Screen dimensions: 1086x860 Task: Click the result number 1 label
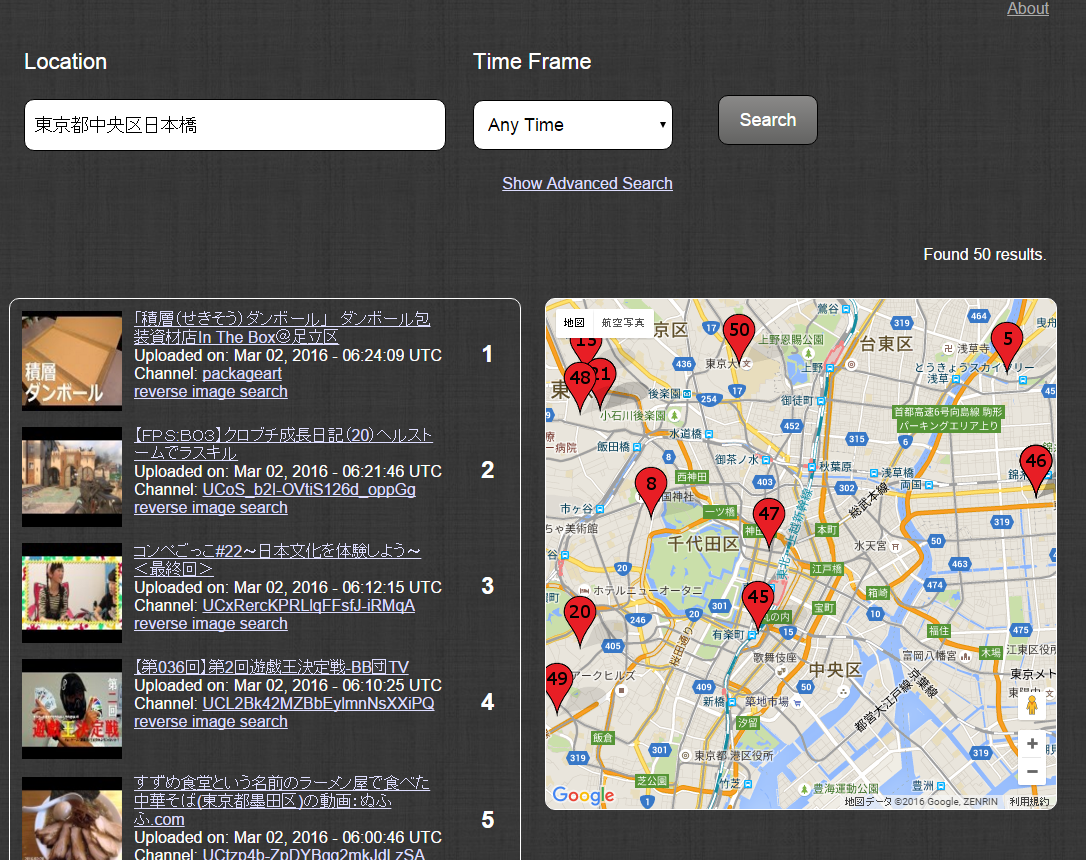coord(488,354)
